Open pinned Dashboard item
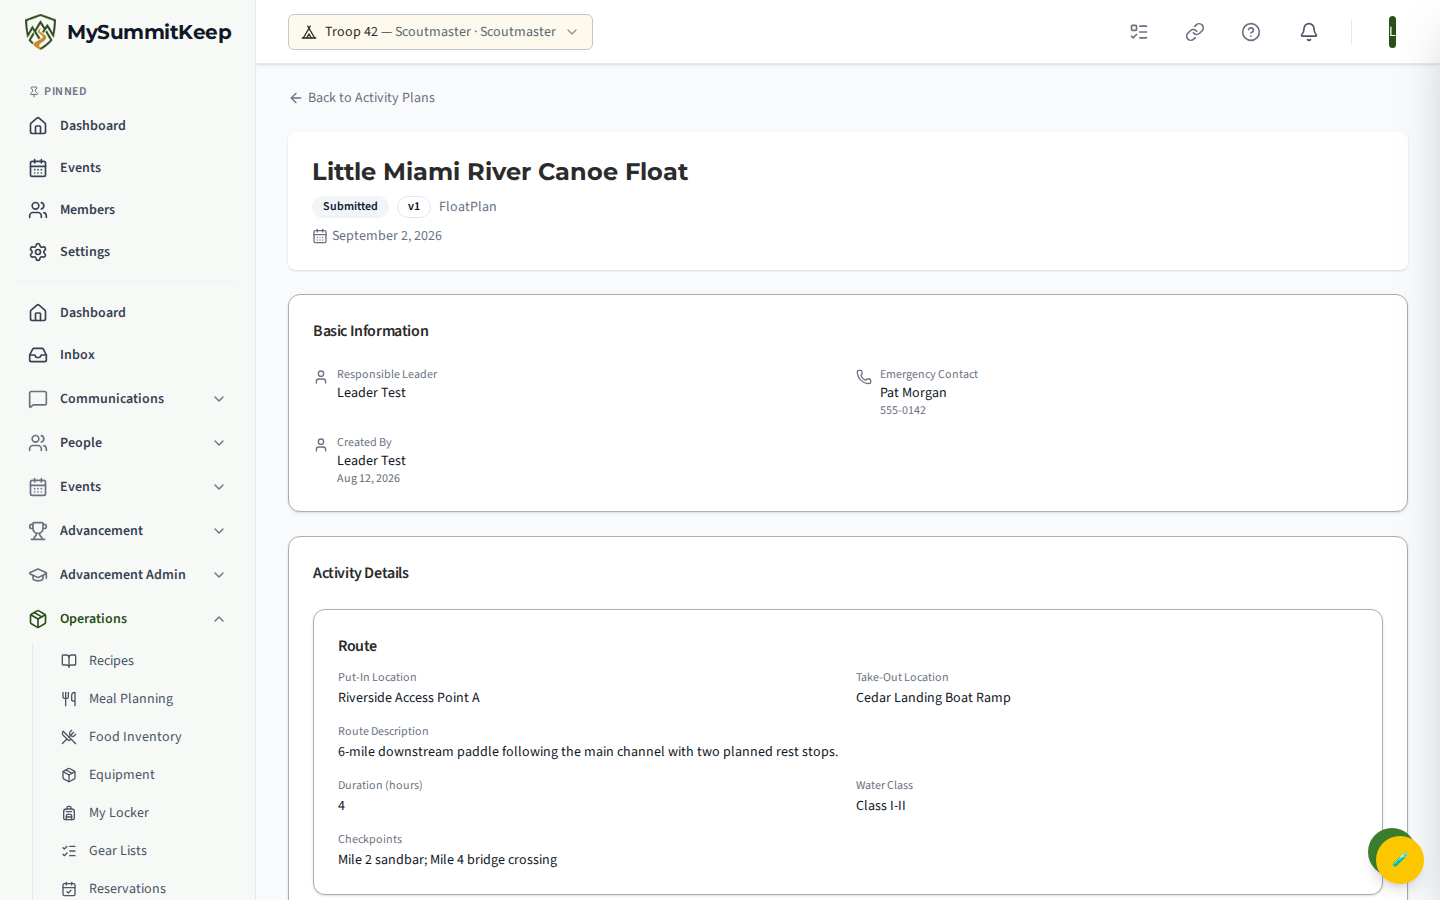The image size is (1440, 900). coord(128,125)
